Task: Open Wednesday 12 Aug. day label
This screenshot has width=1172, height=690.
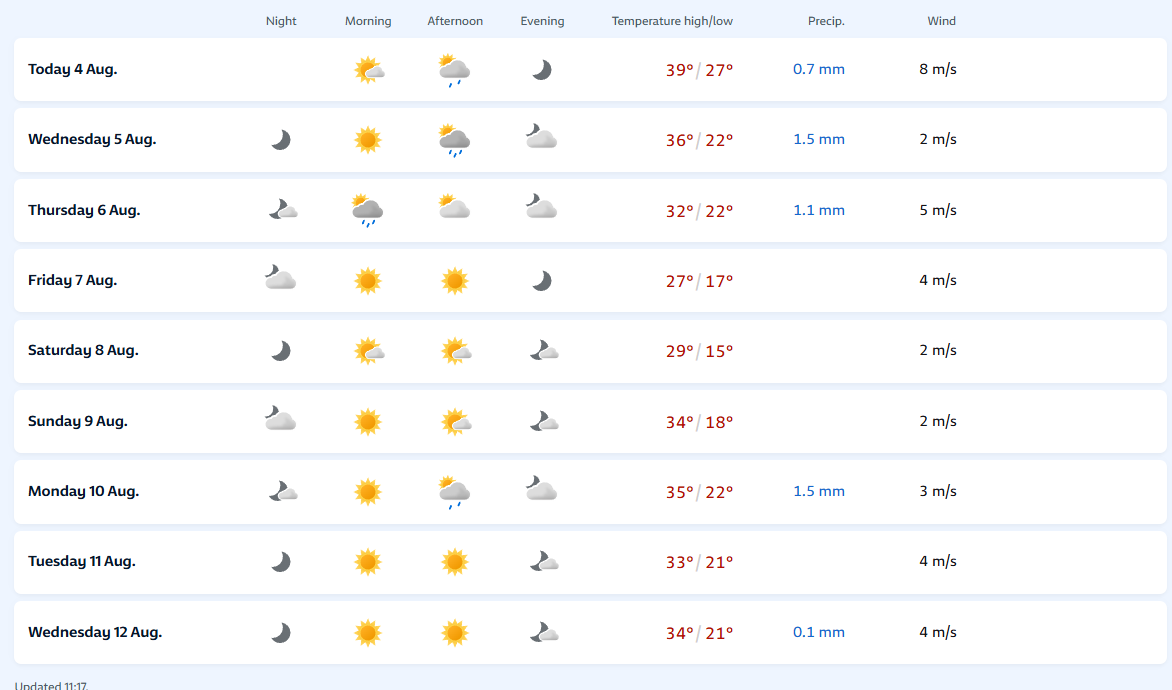Action: tap(95, 632)
